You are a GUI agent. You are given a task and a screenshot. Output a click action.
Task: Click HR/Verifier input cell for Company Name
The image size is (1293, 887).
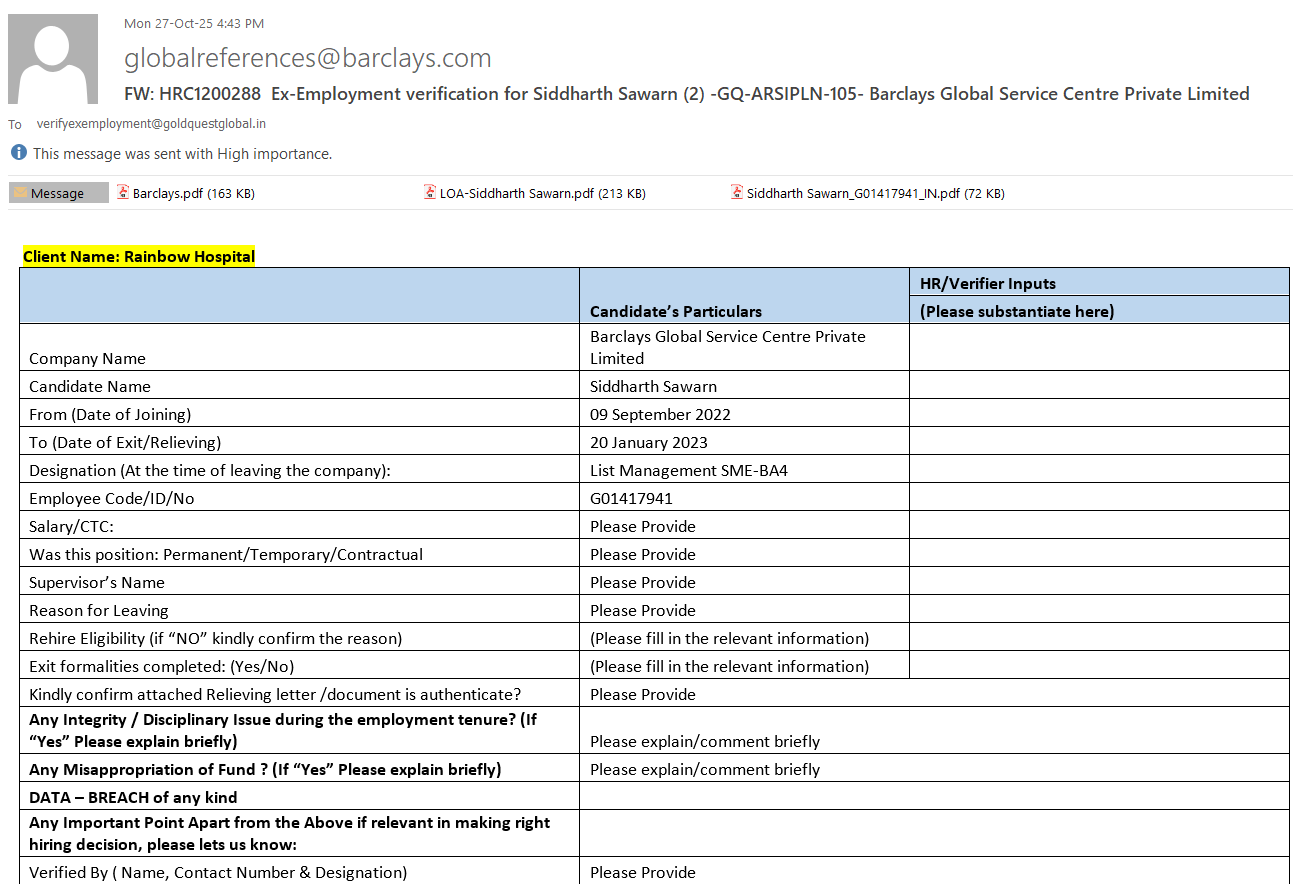point(1098,347)
